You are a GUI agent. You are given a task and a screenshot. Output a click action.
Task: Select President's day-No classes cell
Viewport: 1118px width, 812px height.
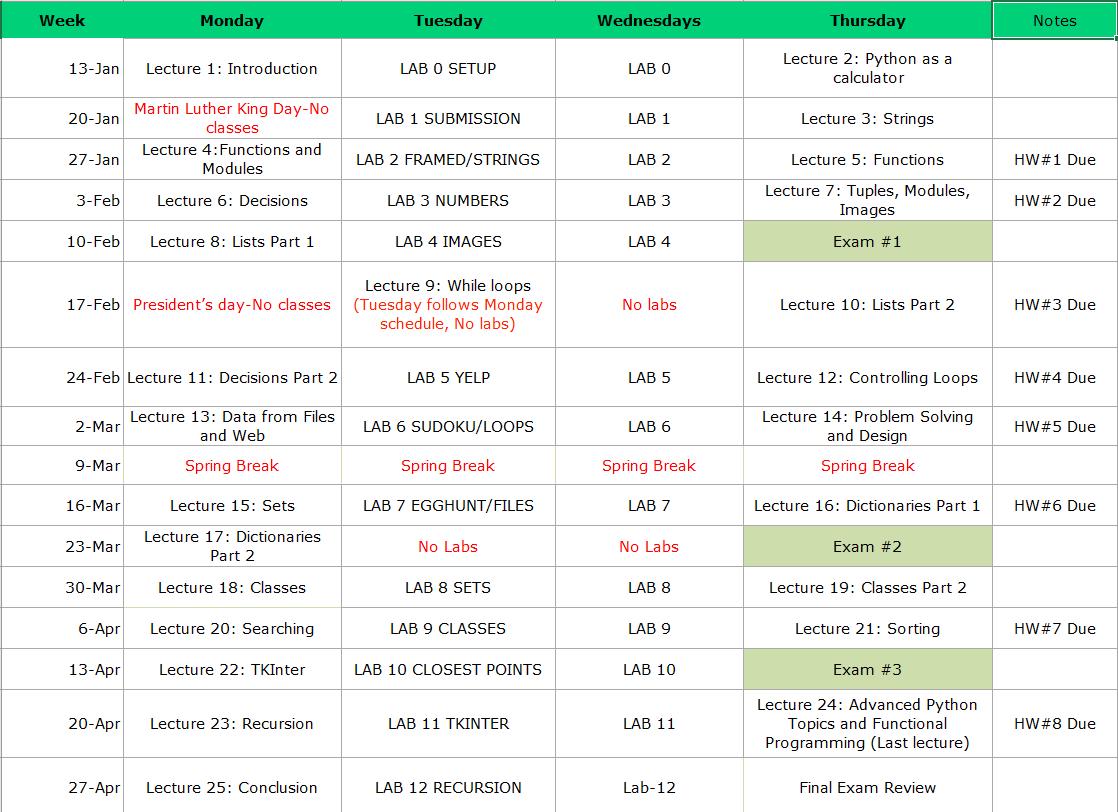232,304
